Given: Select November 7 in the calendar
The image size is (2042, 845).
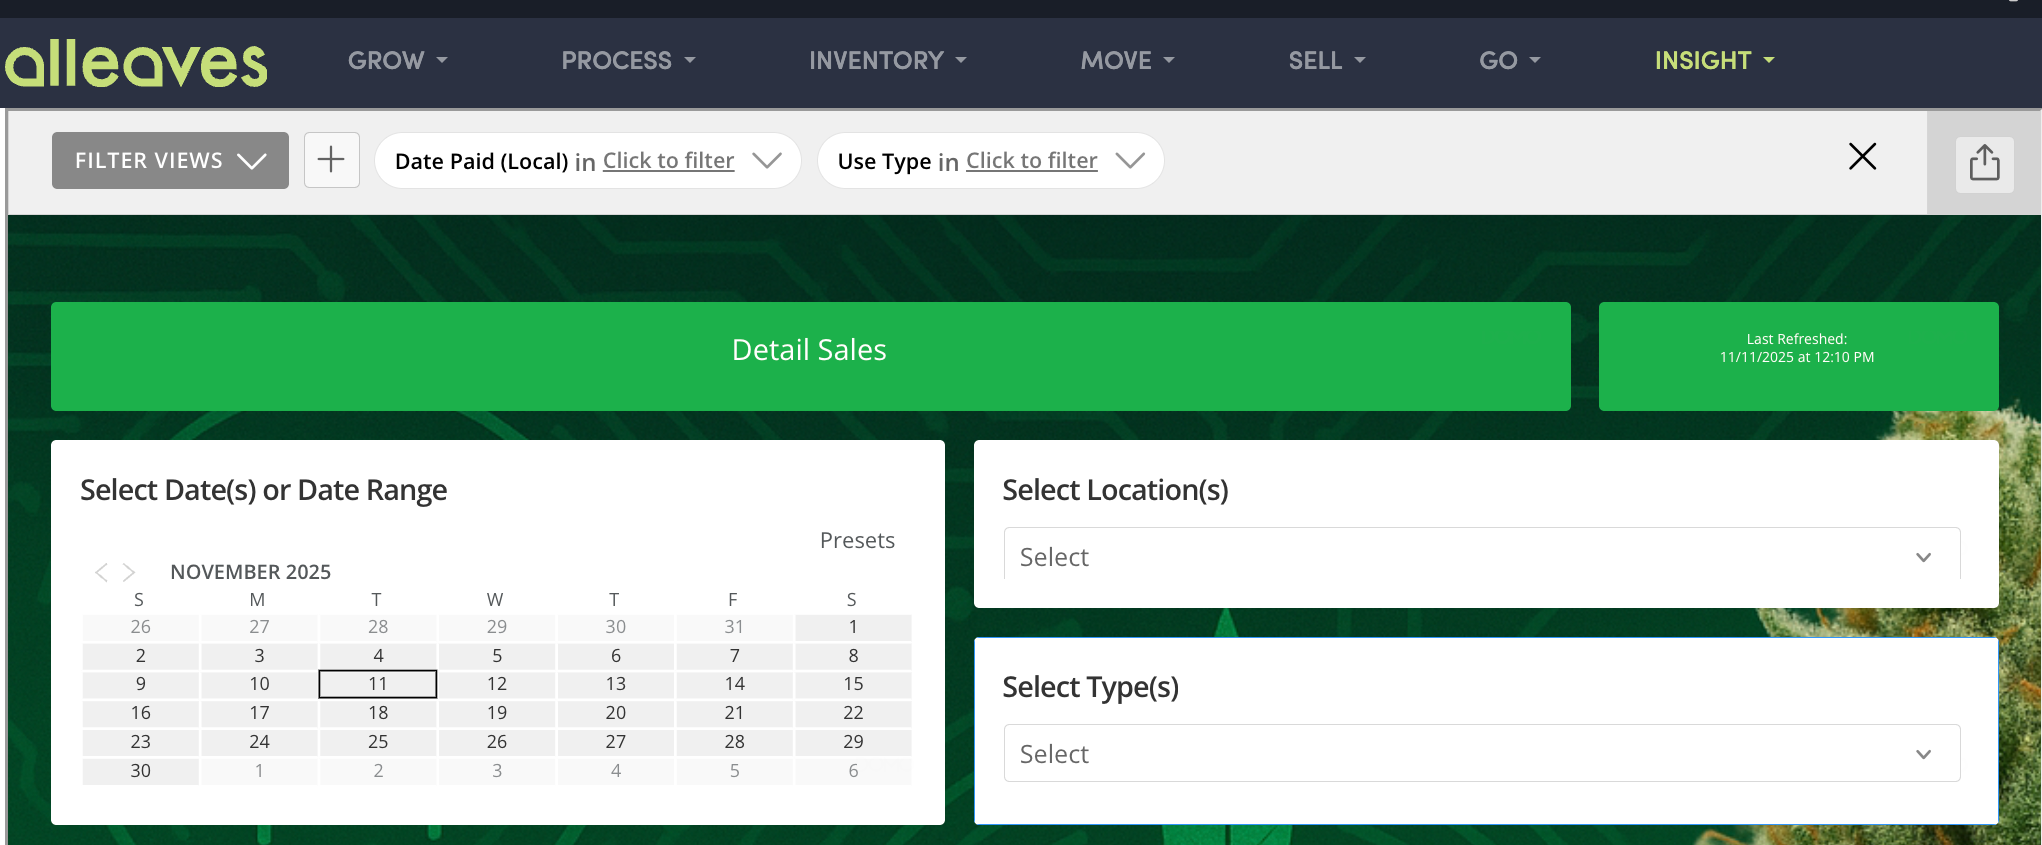Looking at the screenshot, I should point(734,656).
